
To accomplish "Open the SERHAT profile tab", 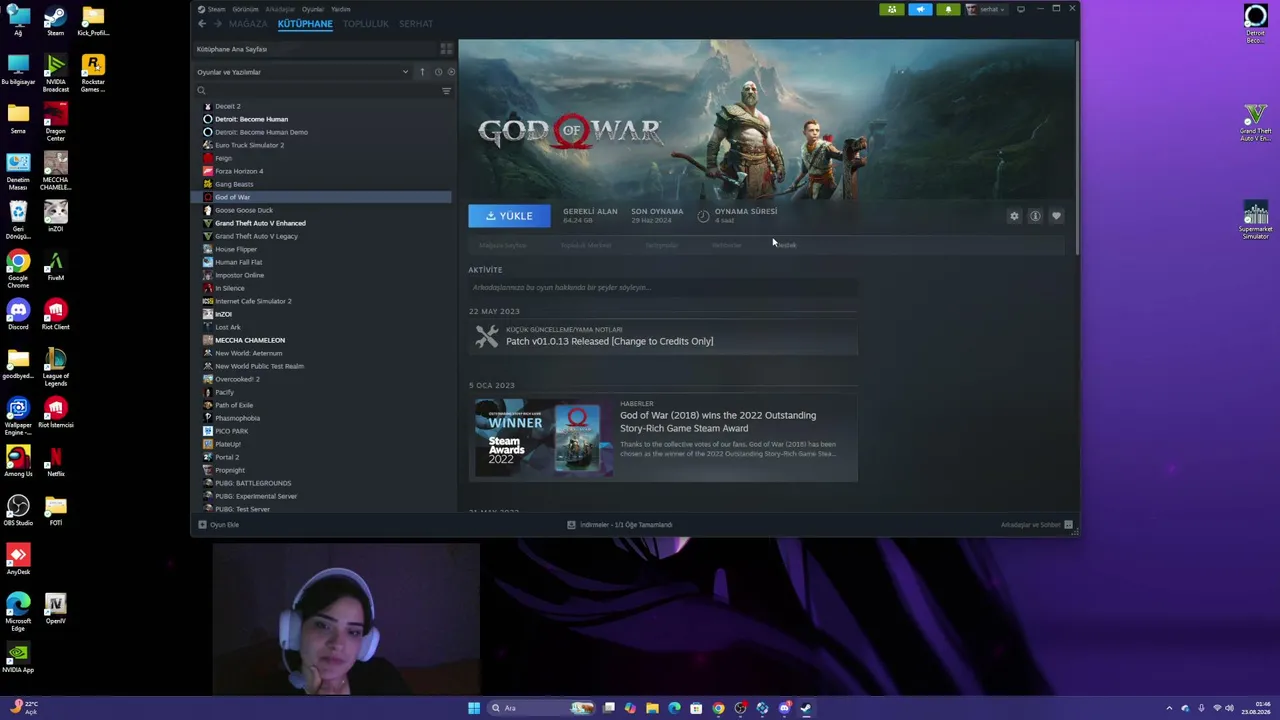I will (416, 24).
